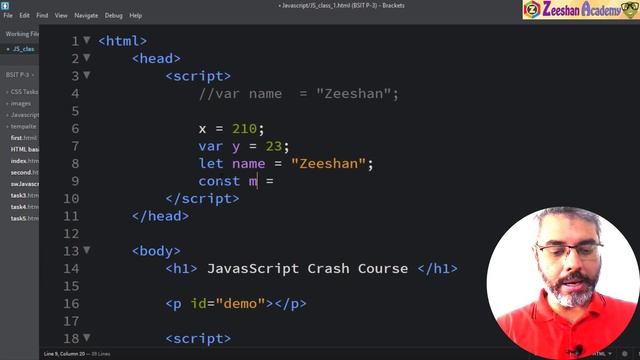Click line number 9 in the gutter
The image size is (640, 360).
point(75,181)
